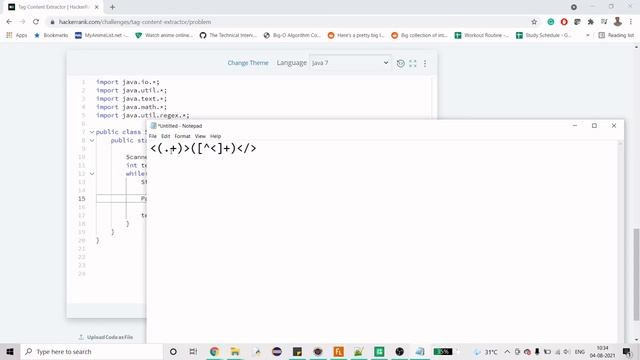Open Notepad's File menu
640x360 pixels.
[x=153, y=136]
